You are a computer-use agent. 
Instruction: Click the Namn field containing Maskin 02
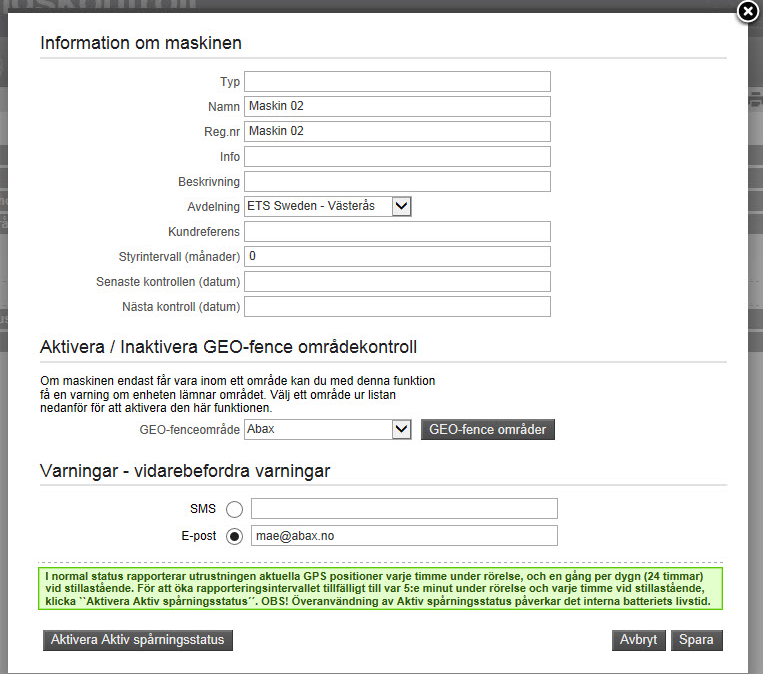point(397,106)
